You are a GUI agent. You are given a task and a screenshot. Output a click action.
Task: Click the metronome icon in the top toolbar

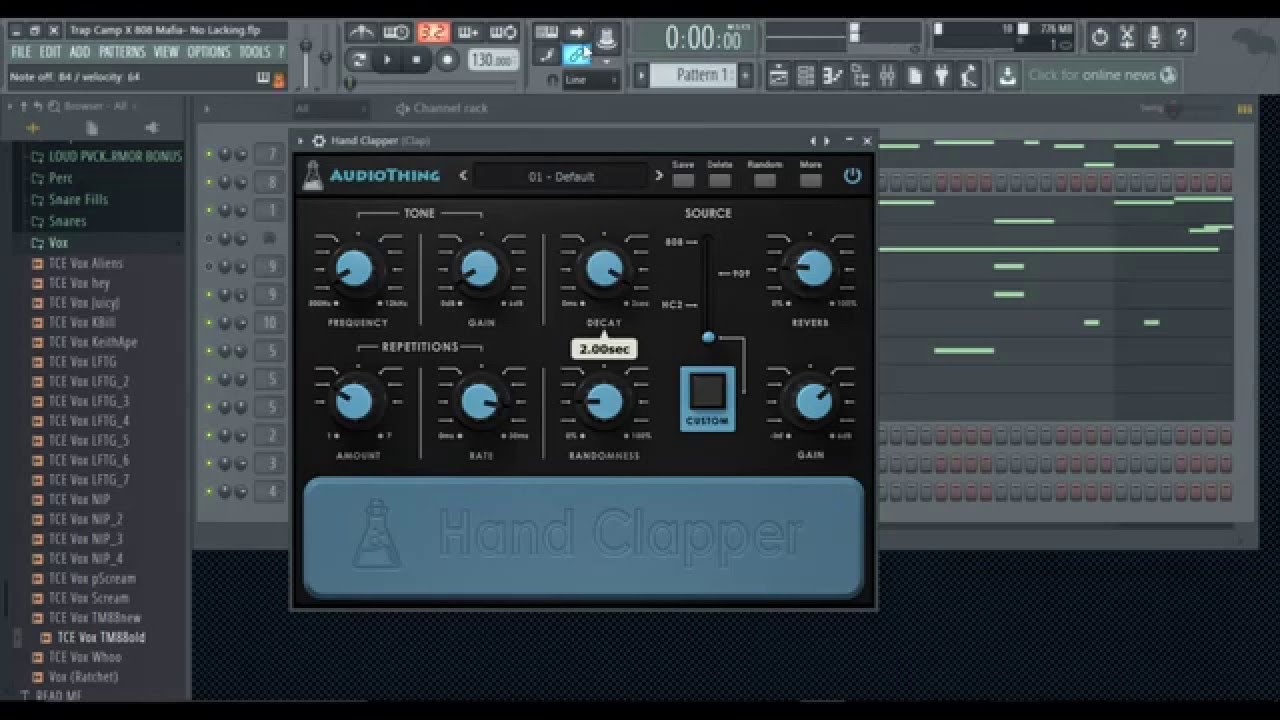[361, 32]
